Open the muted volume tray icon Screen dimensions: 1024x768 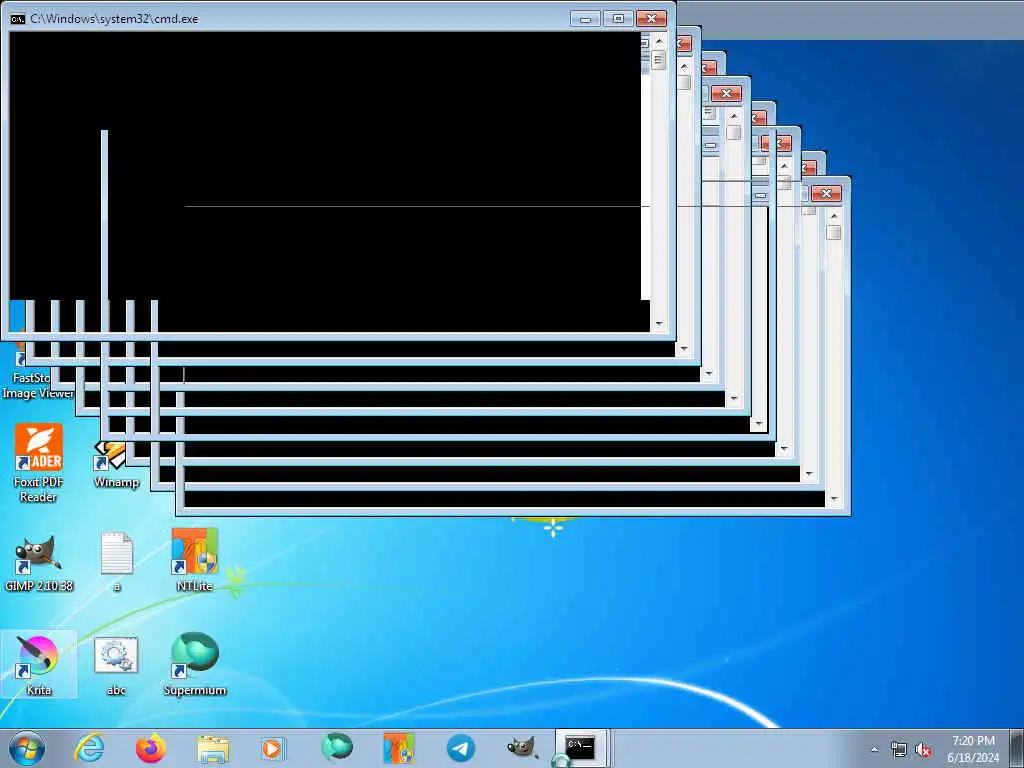pos(923,750)
